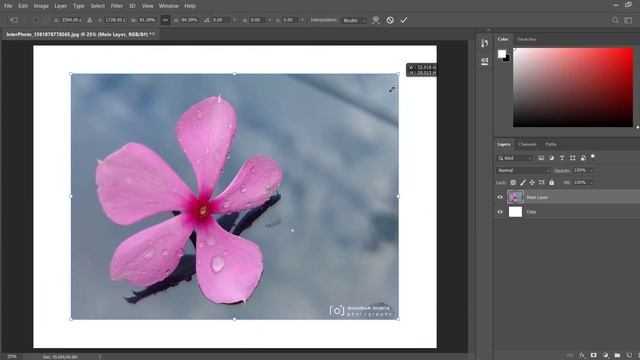Click the link layers icon in Layers footer
Image resolution: width=640 pixels, height=360 pixels.
(570, 356)
